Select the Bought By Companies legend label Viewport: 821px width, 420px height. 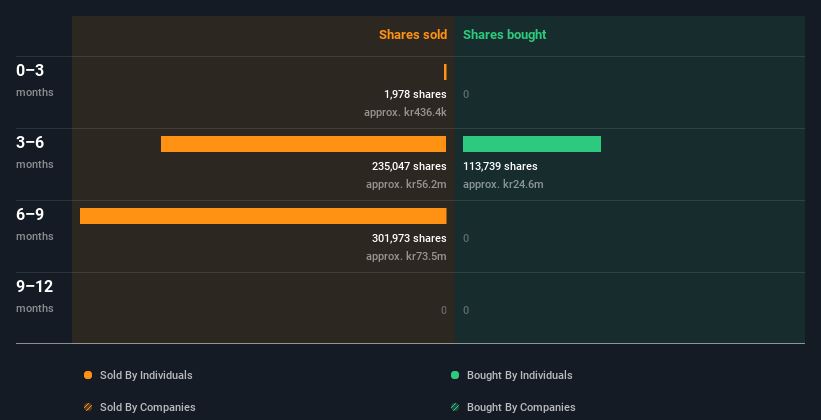521,407
